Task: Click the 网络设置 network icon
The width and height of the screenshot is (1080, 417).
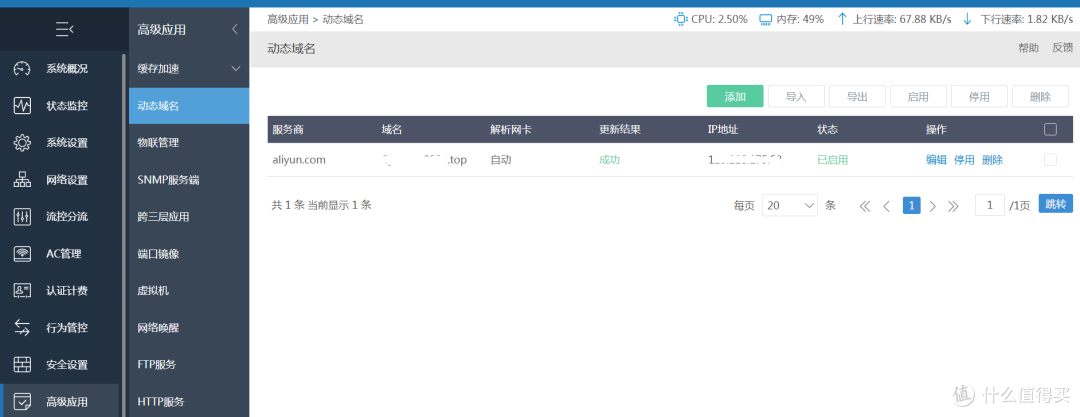Action: click(x=22, y=180)
